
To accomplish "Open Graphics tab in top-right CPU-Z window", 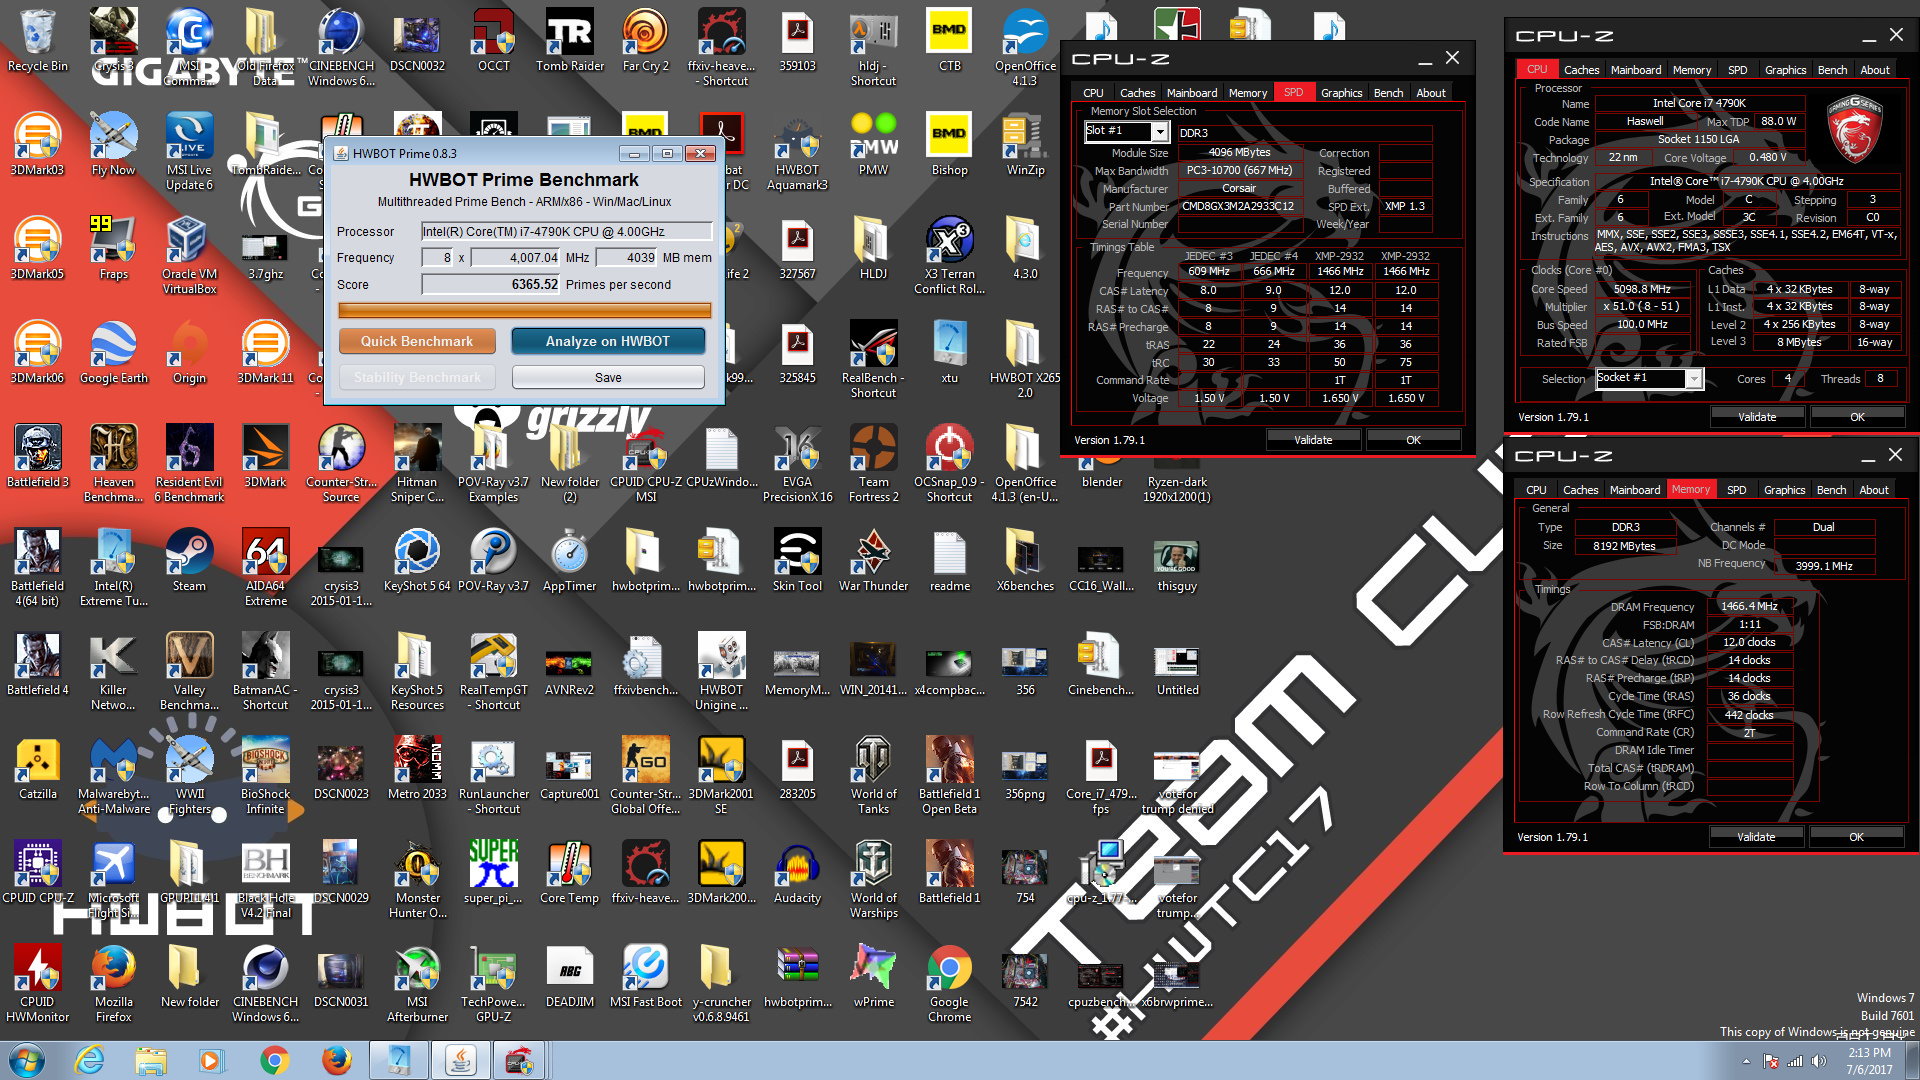I will [x=1785, y=70].
